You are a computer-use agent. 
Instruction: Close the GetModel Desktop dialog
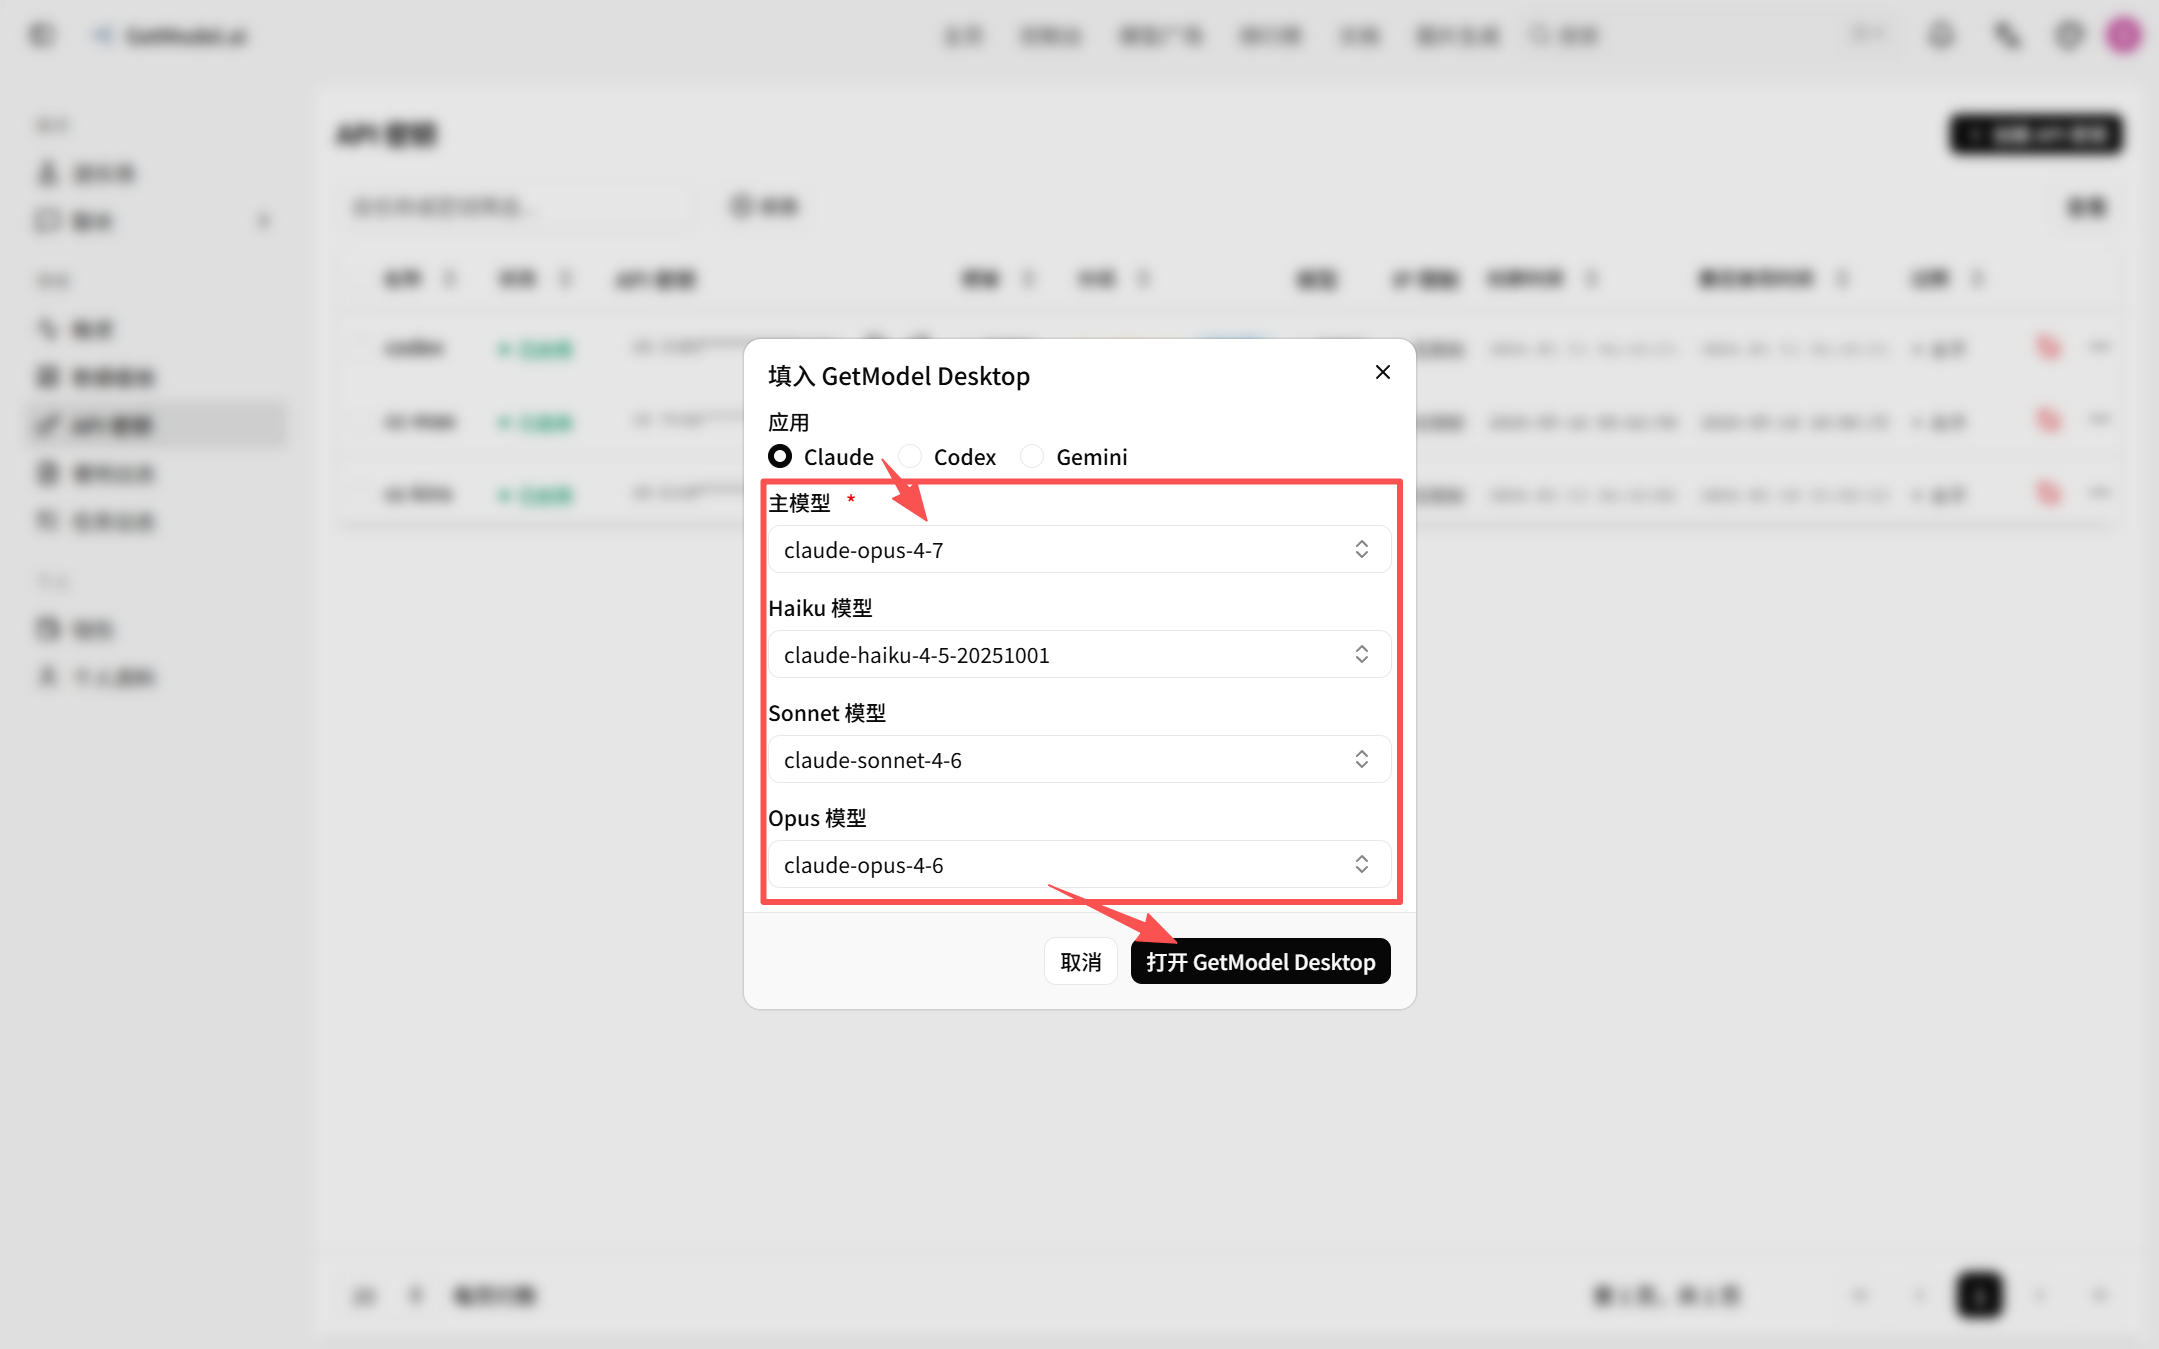(x=1382, y=372)
